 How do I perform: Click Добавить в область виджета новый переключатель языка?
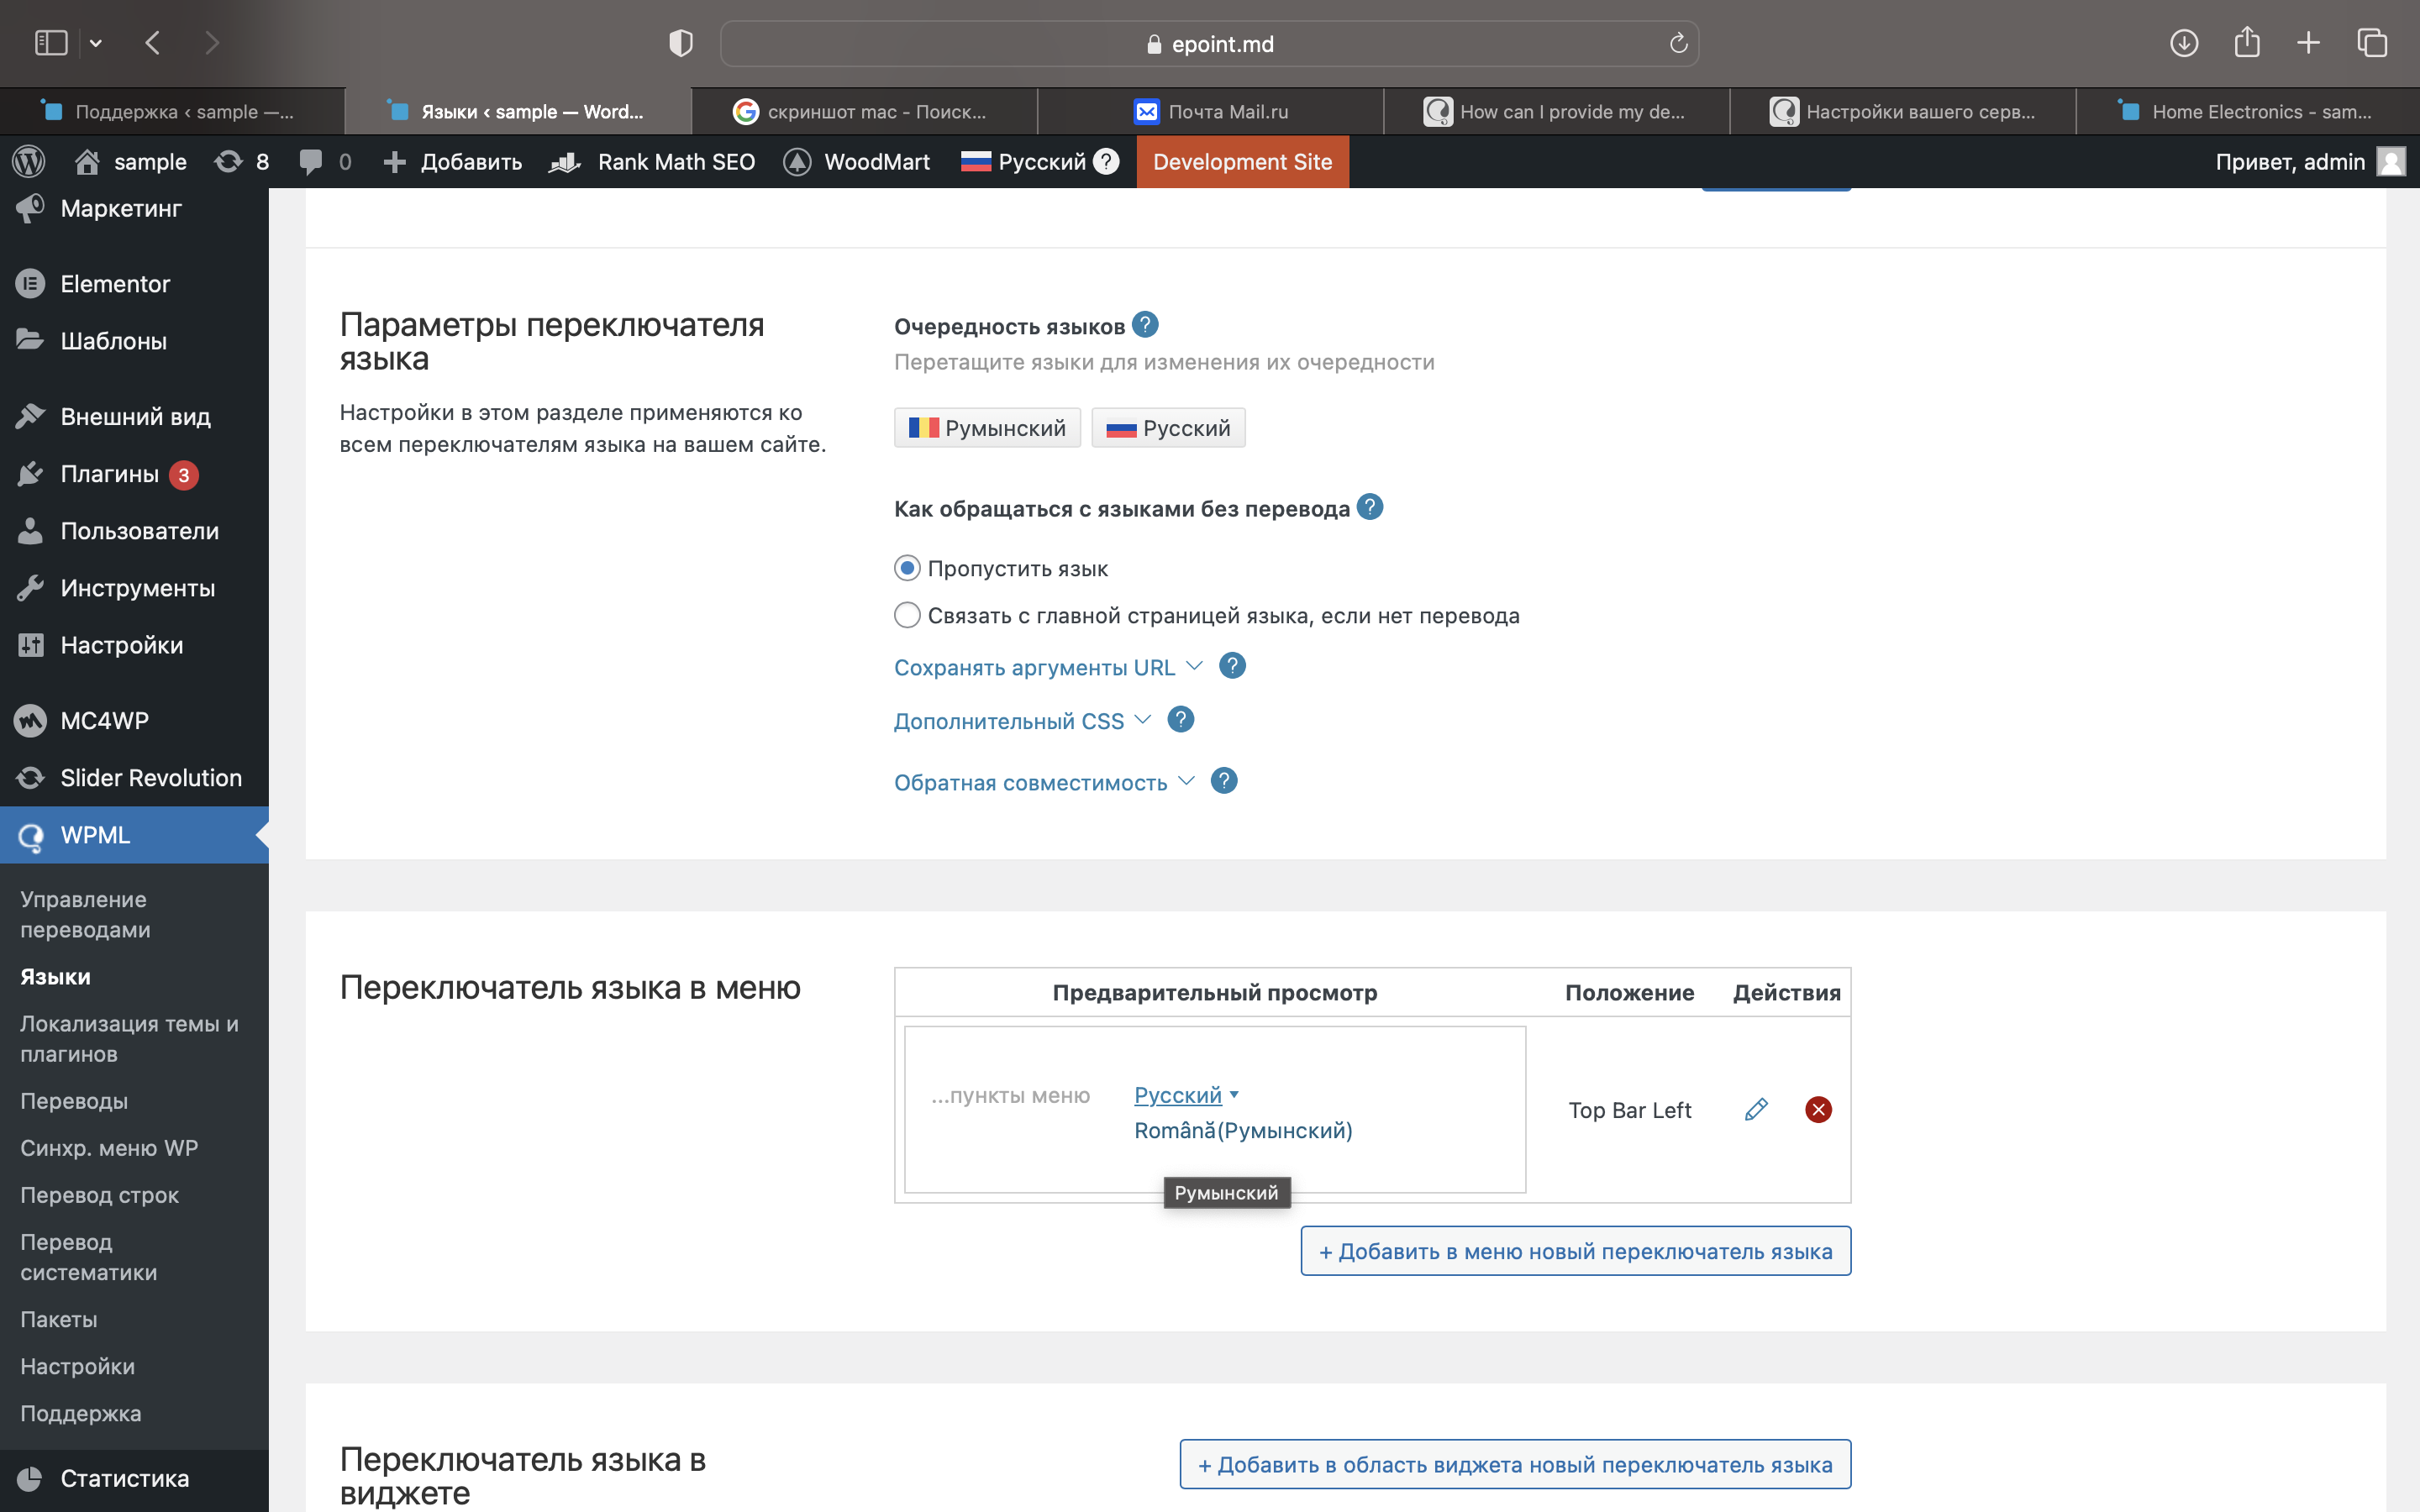coord(1515,1464)
